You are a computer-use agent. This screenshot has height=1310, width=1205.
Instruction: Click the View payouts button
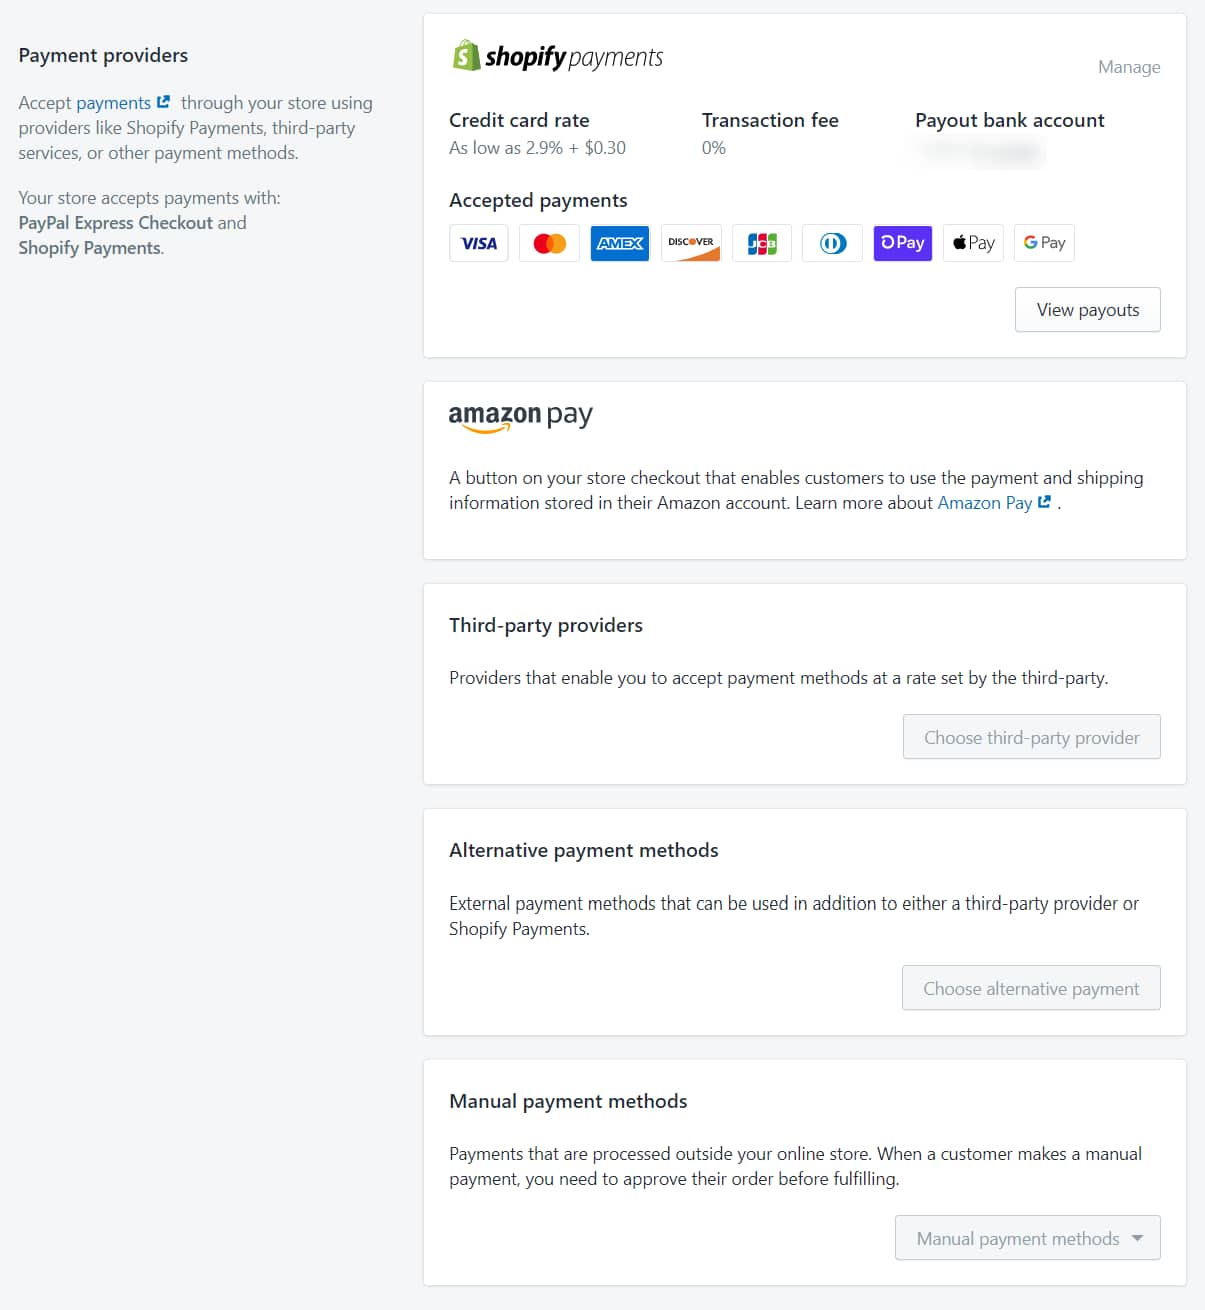click(x=1087, y=309)
